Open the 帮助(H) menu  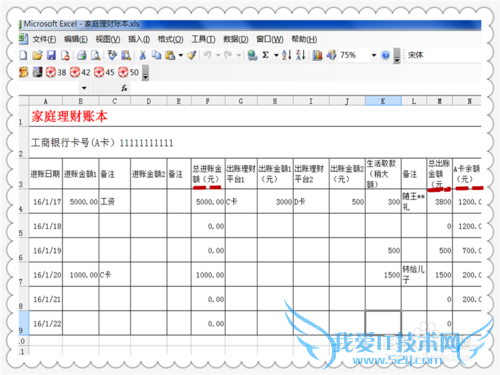(x=304, y=39)
